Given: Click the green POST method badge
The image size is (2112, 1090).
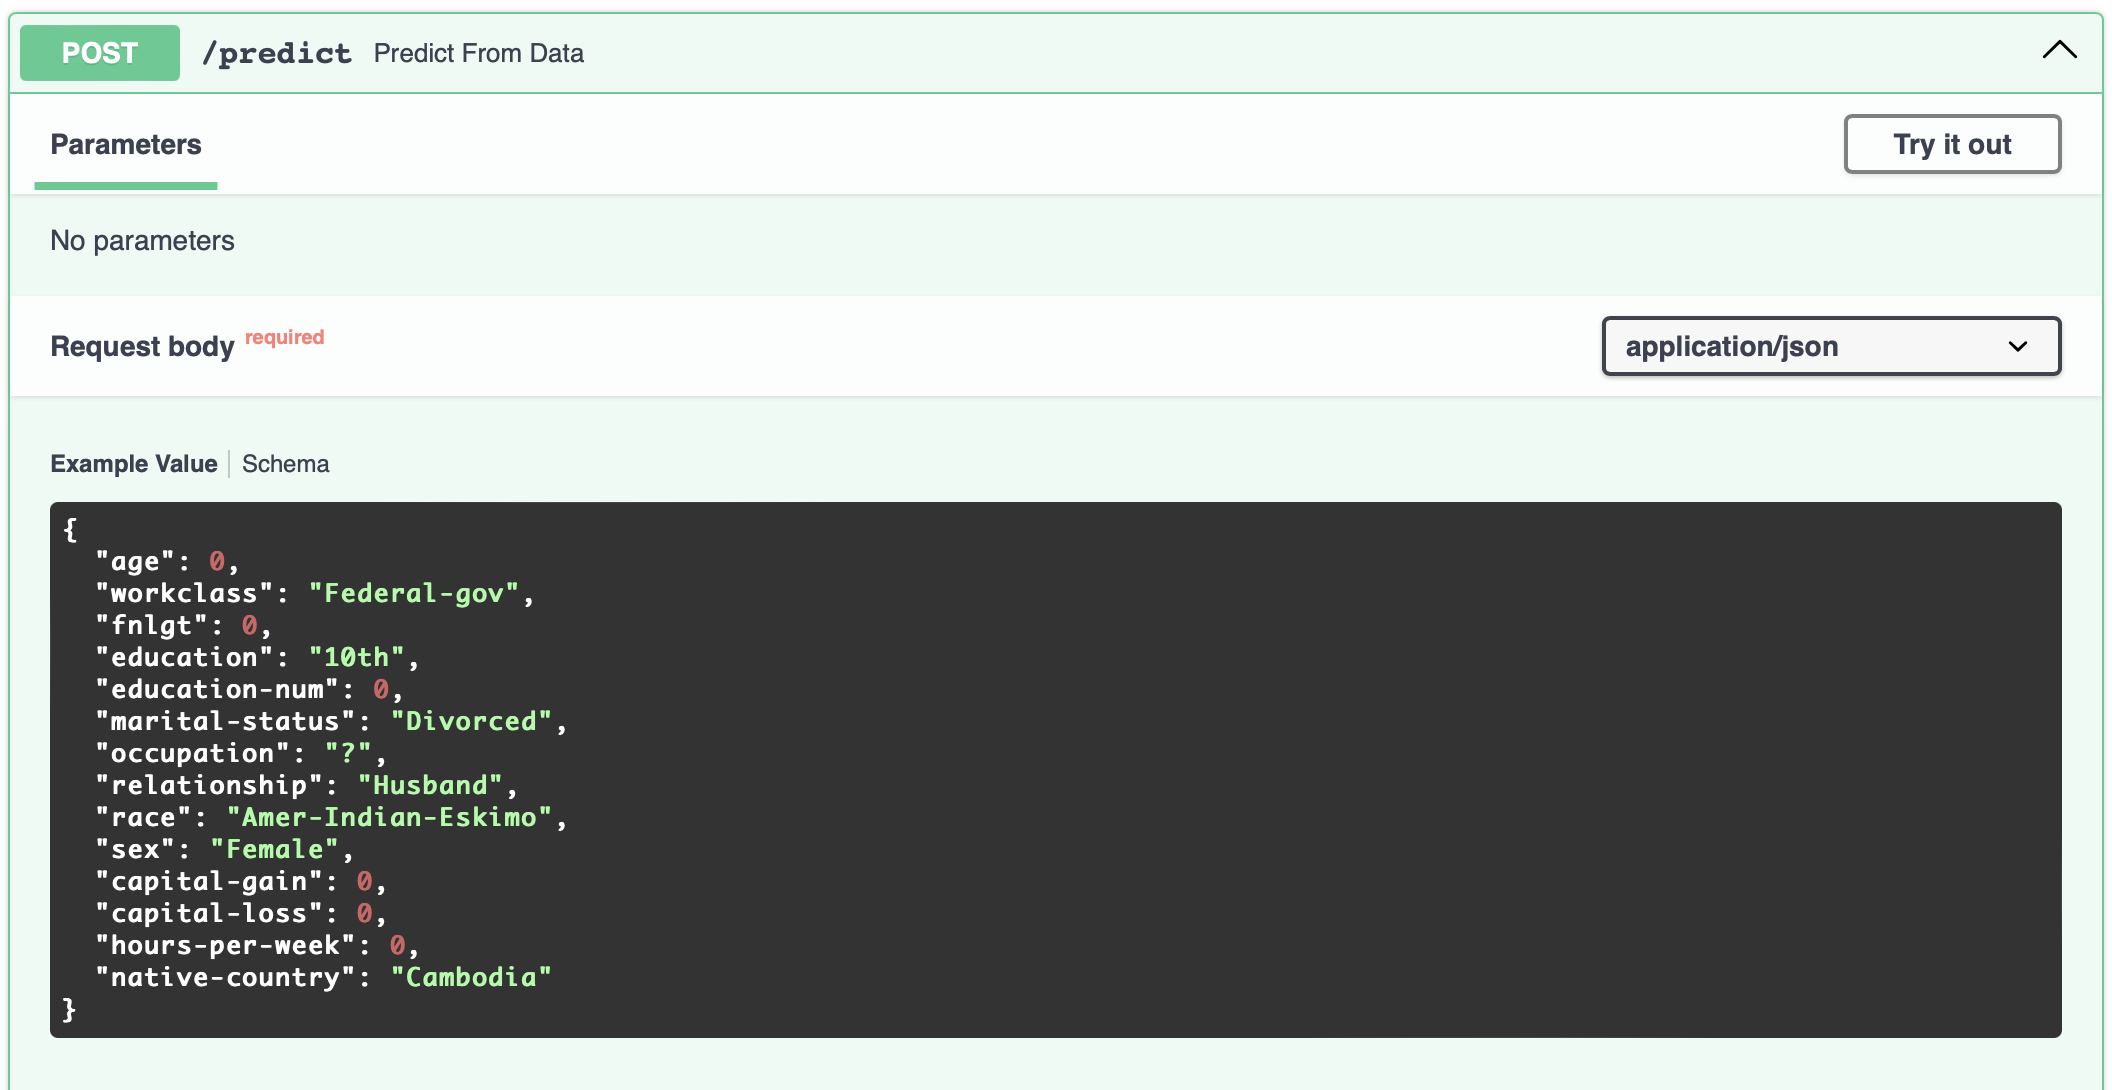Looking at the screenshot, I should pyautogui.click(x=100, y=53).
